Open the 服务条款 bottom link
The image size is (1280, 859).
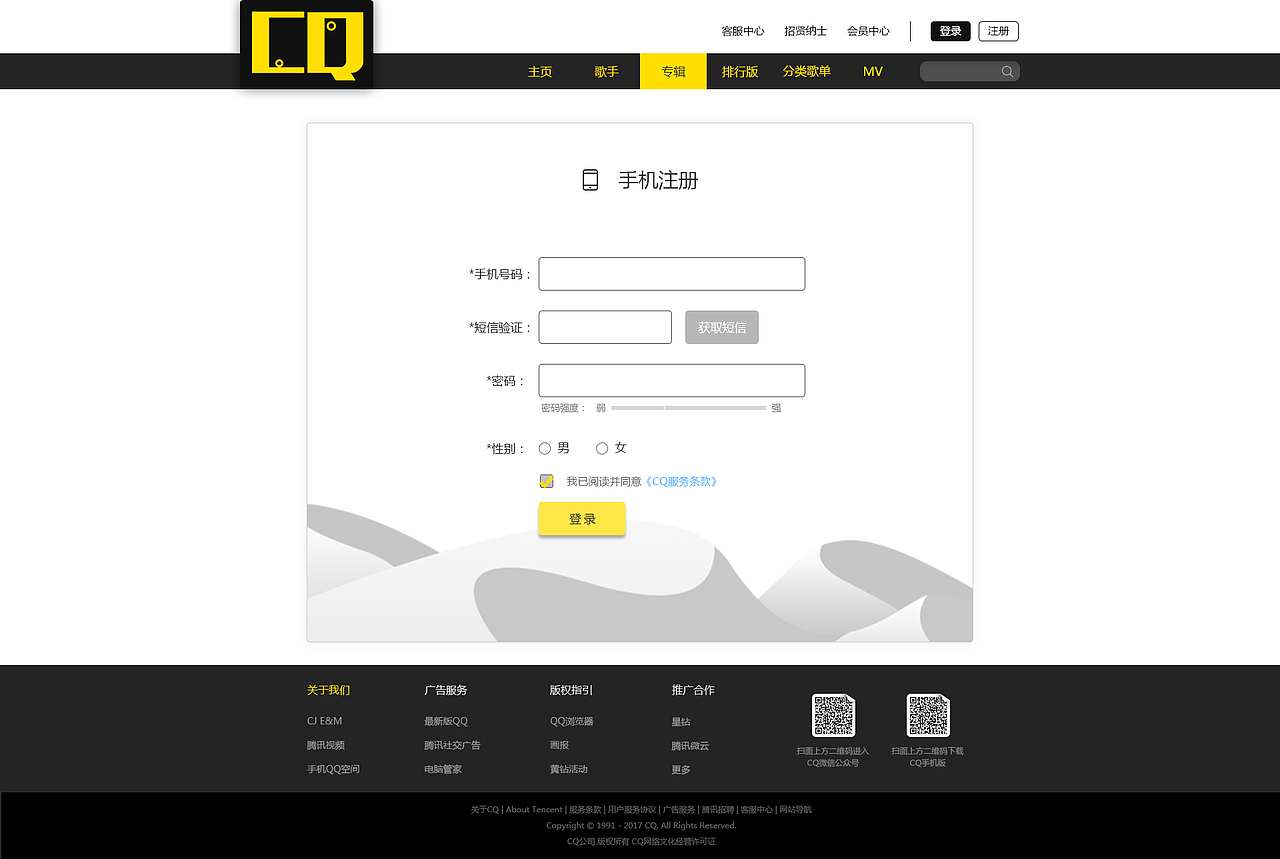tap(585, 810)
